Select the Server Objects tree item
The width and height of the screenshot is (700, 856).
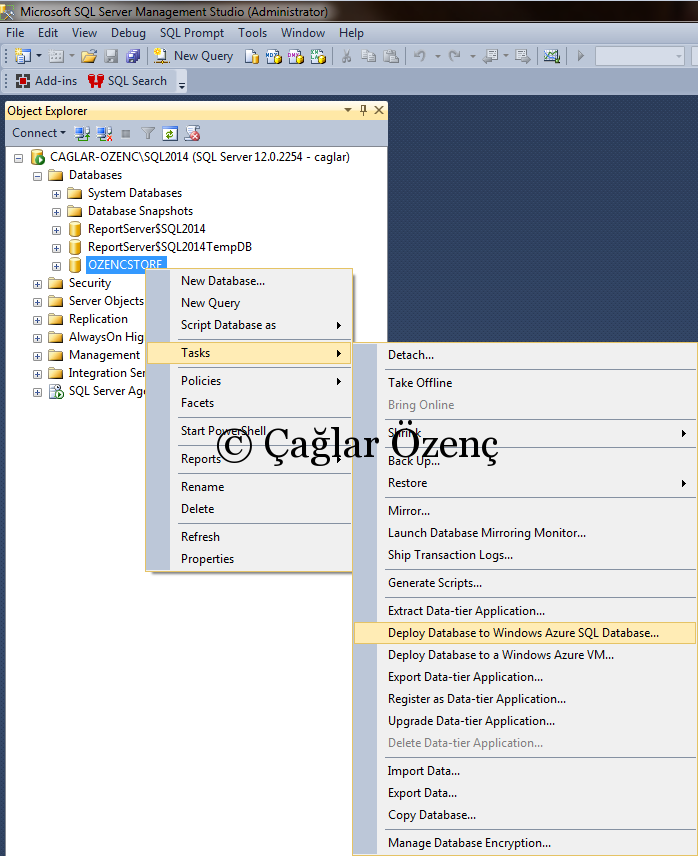click(x=106, y=301)
